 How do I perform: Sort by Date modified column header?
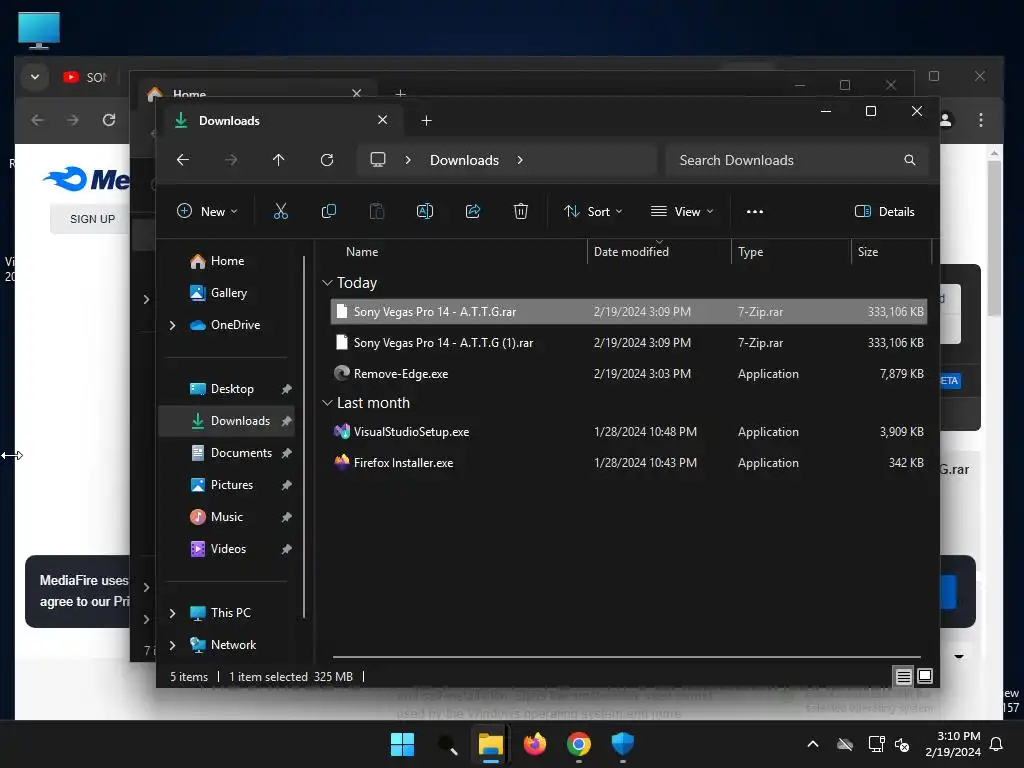(631, 251)
